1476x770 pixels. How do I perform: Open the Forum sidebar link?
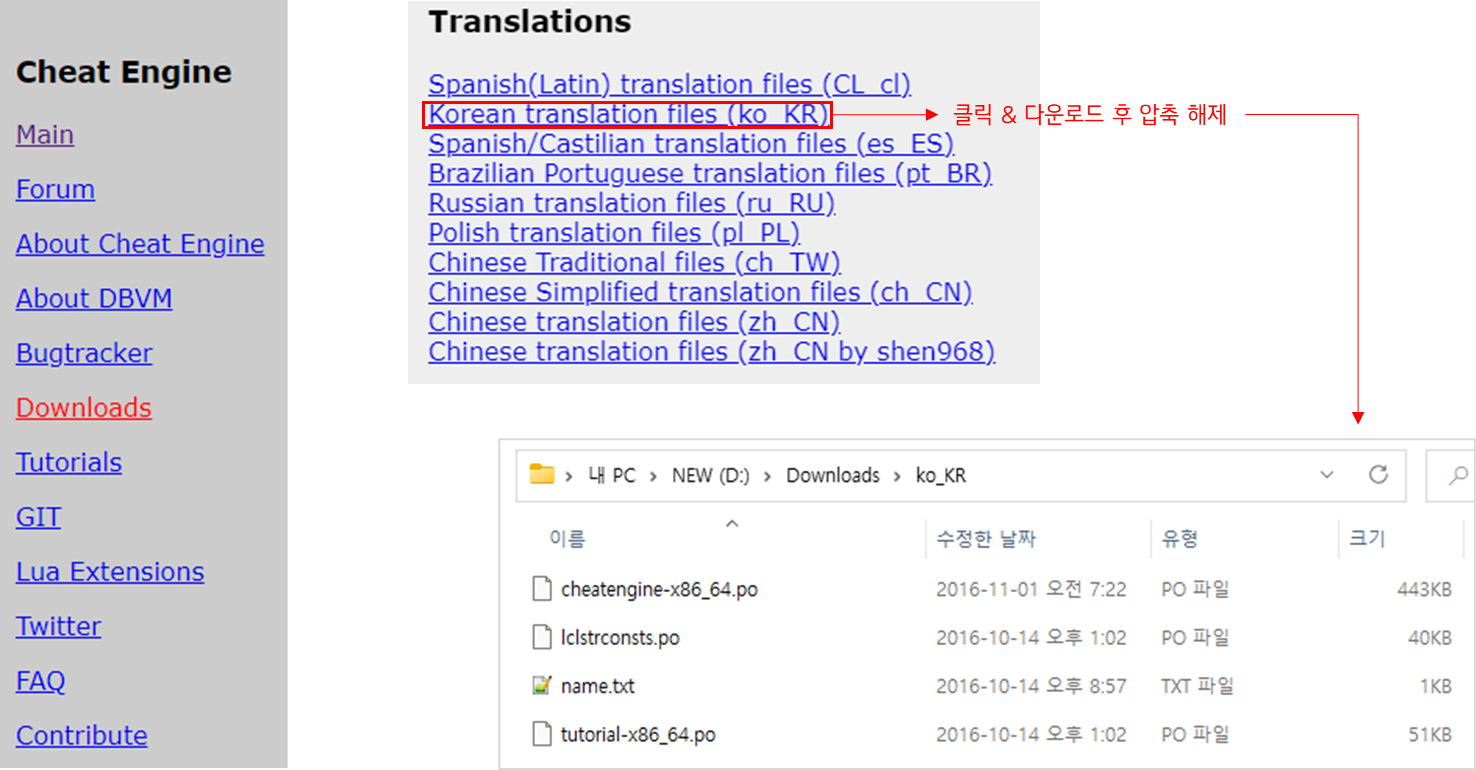[x=55, y=189]
